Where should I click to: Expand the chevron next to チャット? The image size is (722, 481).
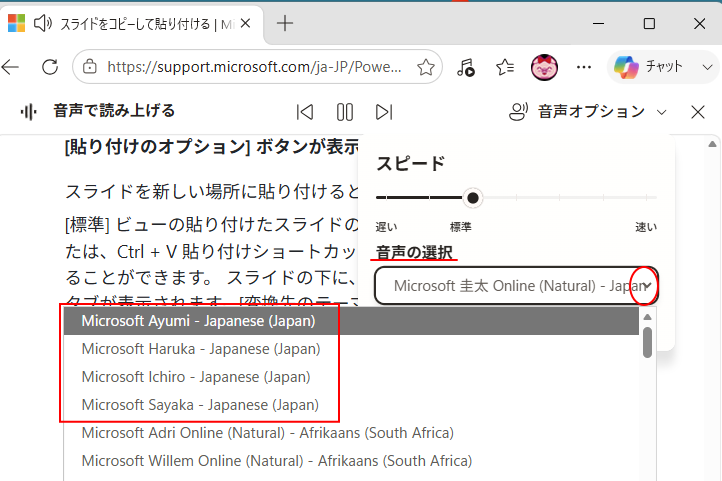coord(707,67)
